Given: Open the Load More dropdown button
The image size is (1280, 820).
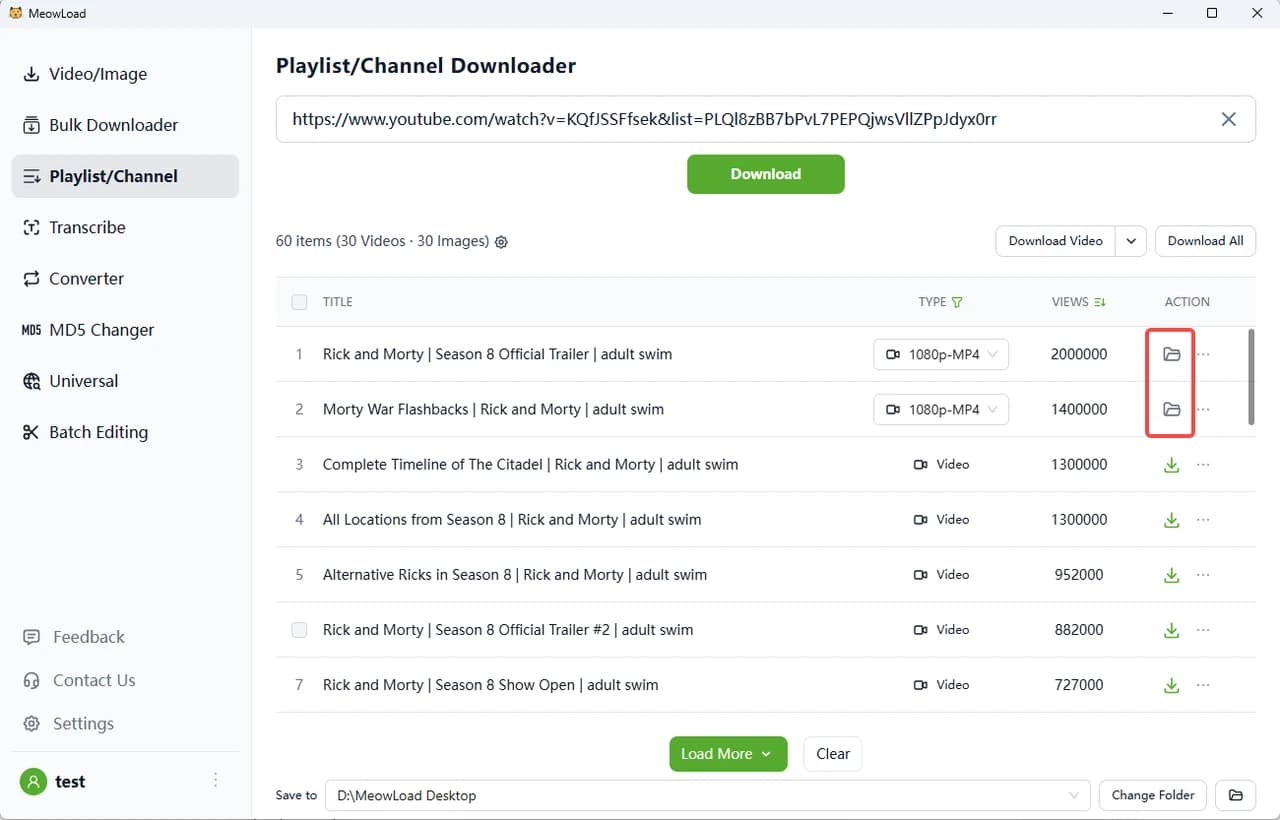Looking at the screenshot, I should (728, 754).
